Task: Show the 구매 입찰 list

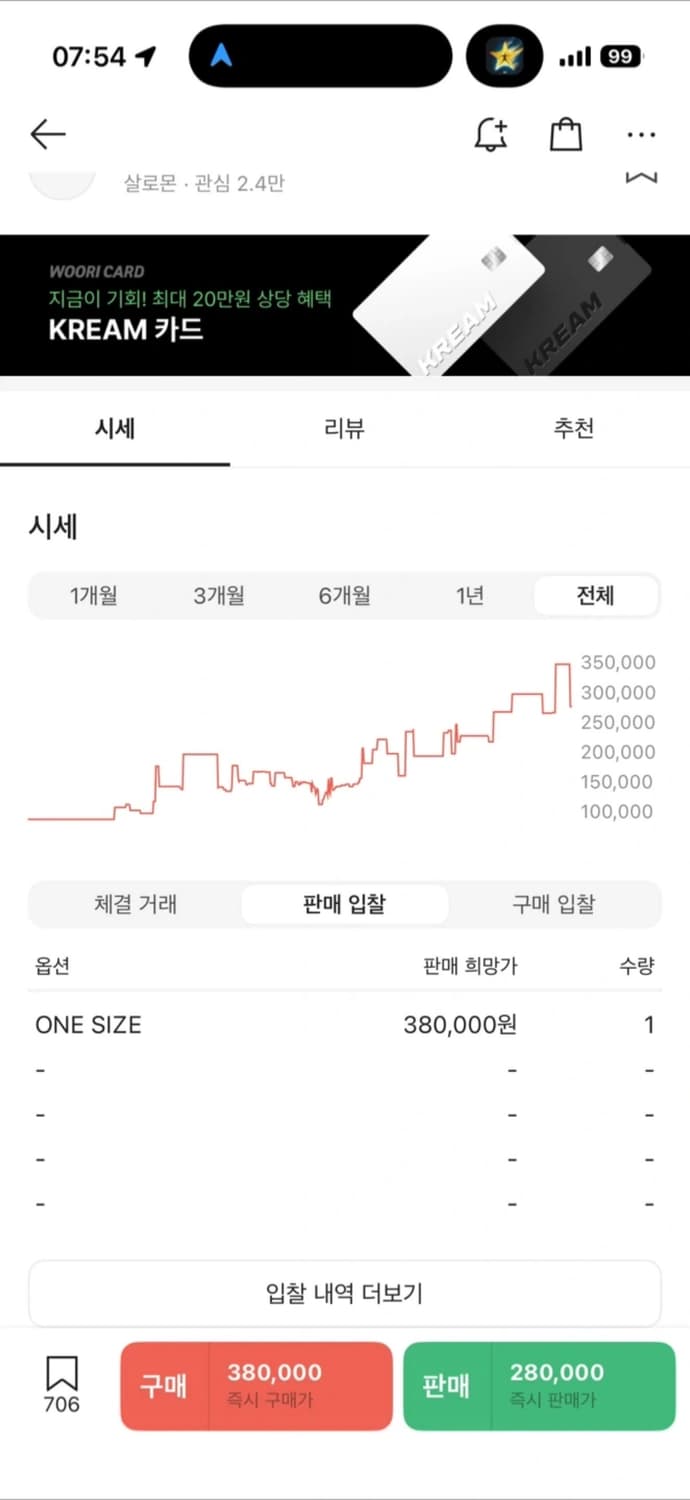Action: click(x=553, y=905)
